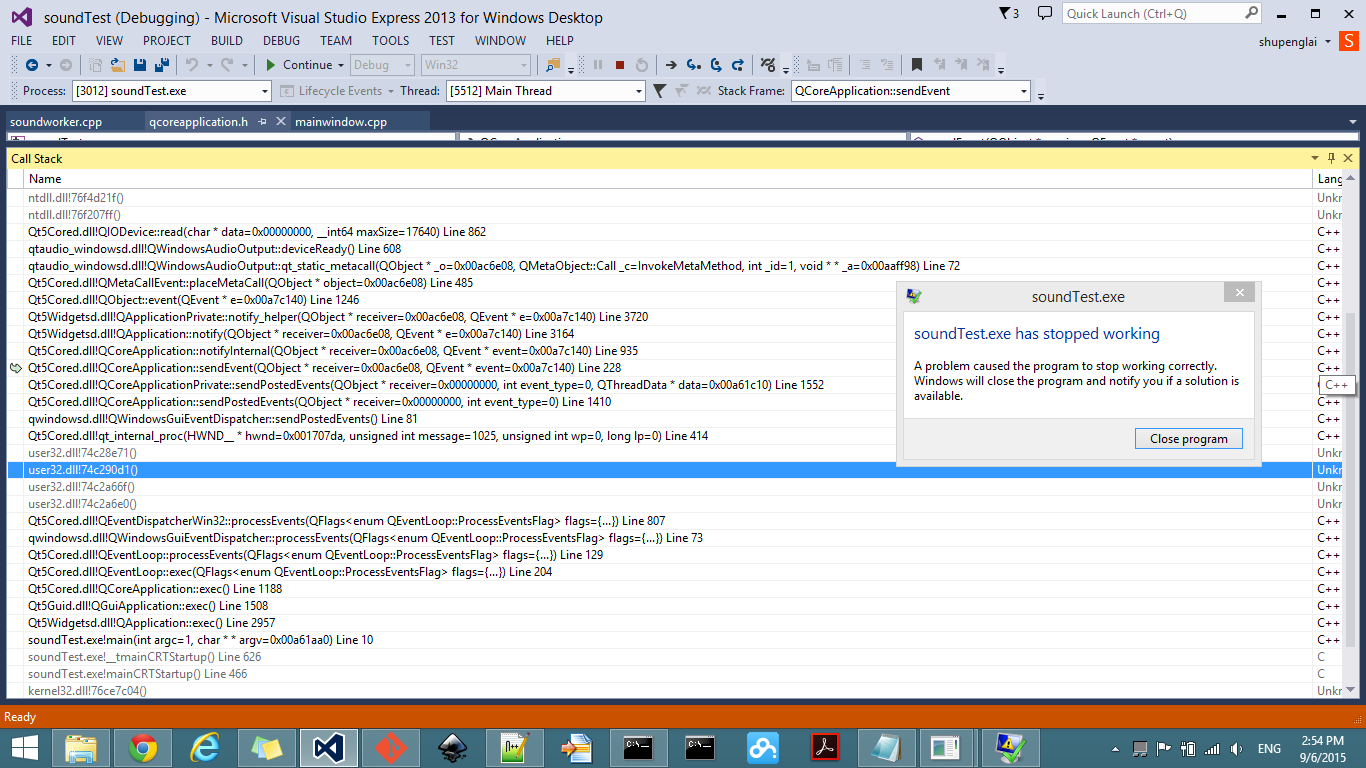
Task: Click the Lang column header in Call Stack
Action: point(1329,179)
